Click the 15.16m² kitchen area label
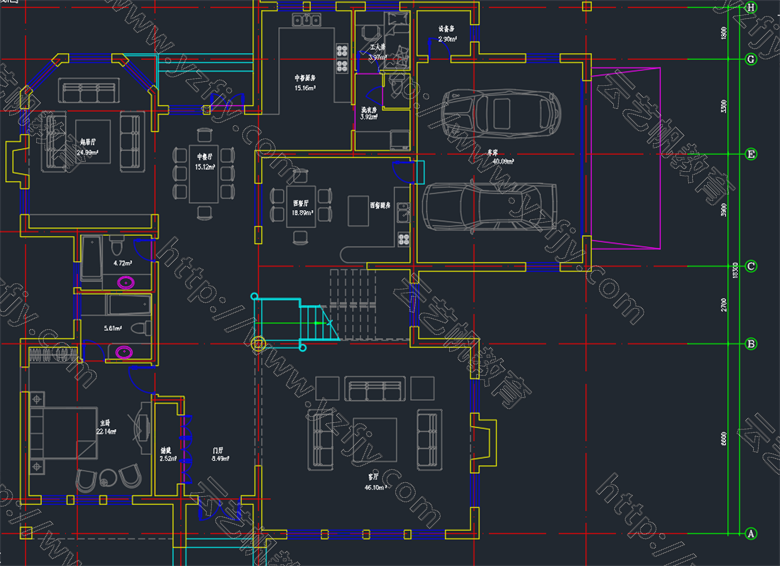This screenshot has width=780, height=566. click(304, 88)
